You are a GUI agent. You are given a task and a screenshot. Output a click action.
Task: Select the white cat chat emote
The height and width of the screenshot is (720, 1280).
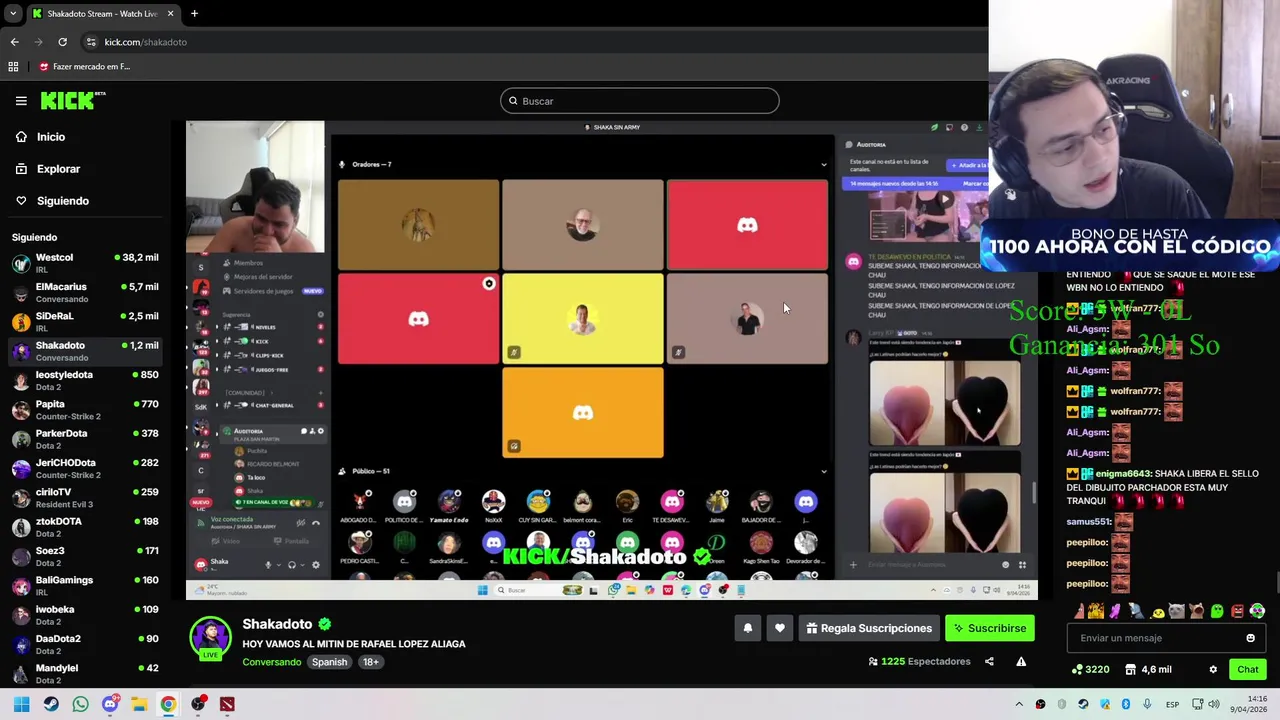point(1176,611)
